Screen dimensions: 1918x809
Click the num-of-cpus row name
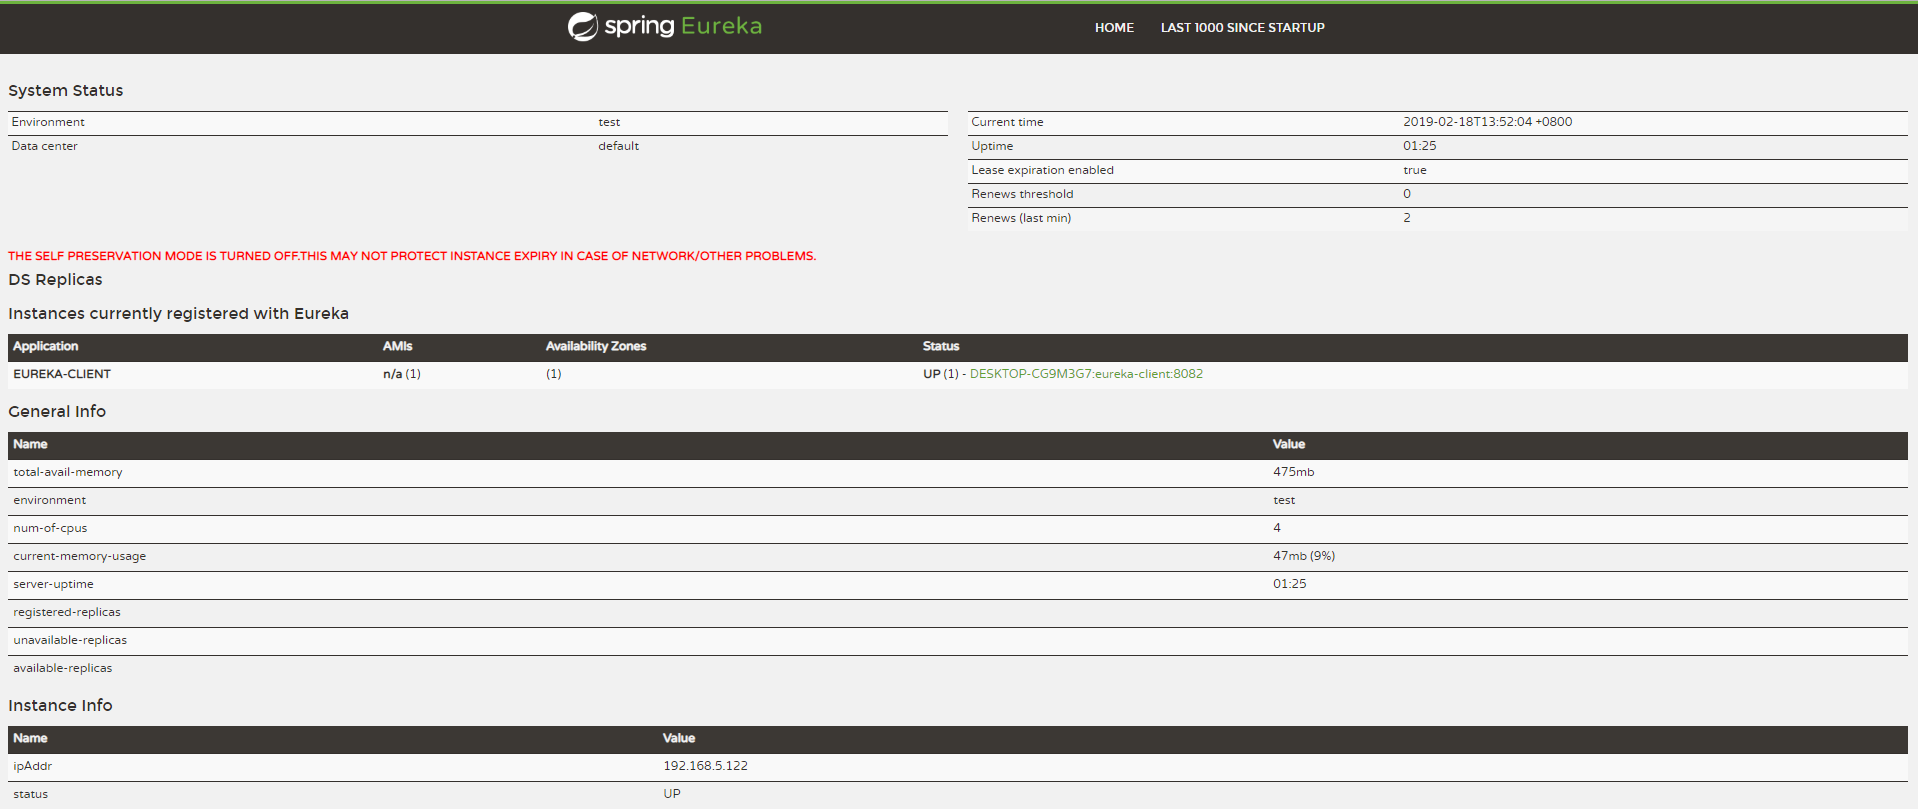[x=50, y=528]
